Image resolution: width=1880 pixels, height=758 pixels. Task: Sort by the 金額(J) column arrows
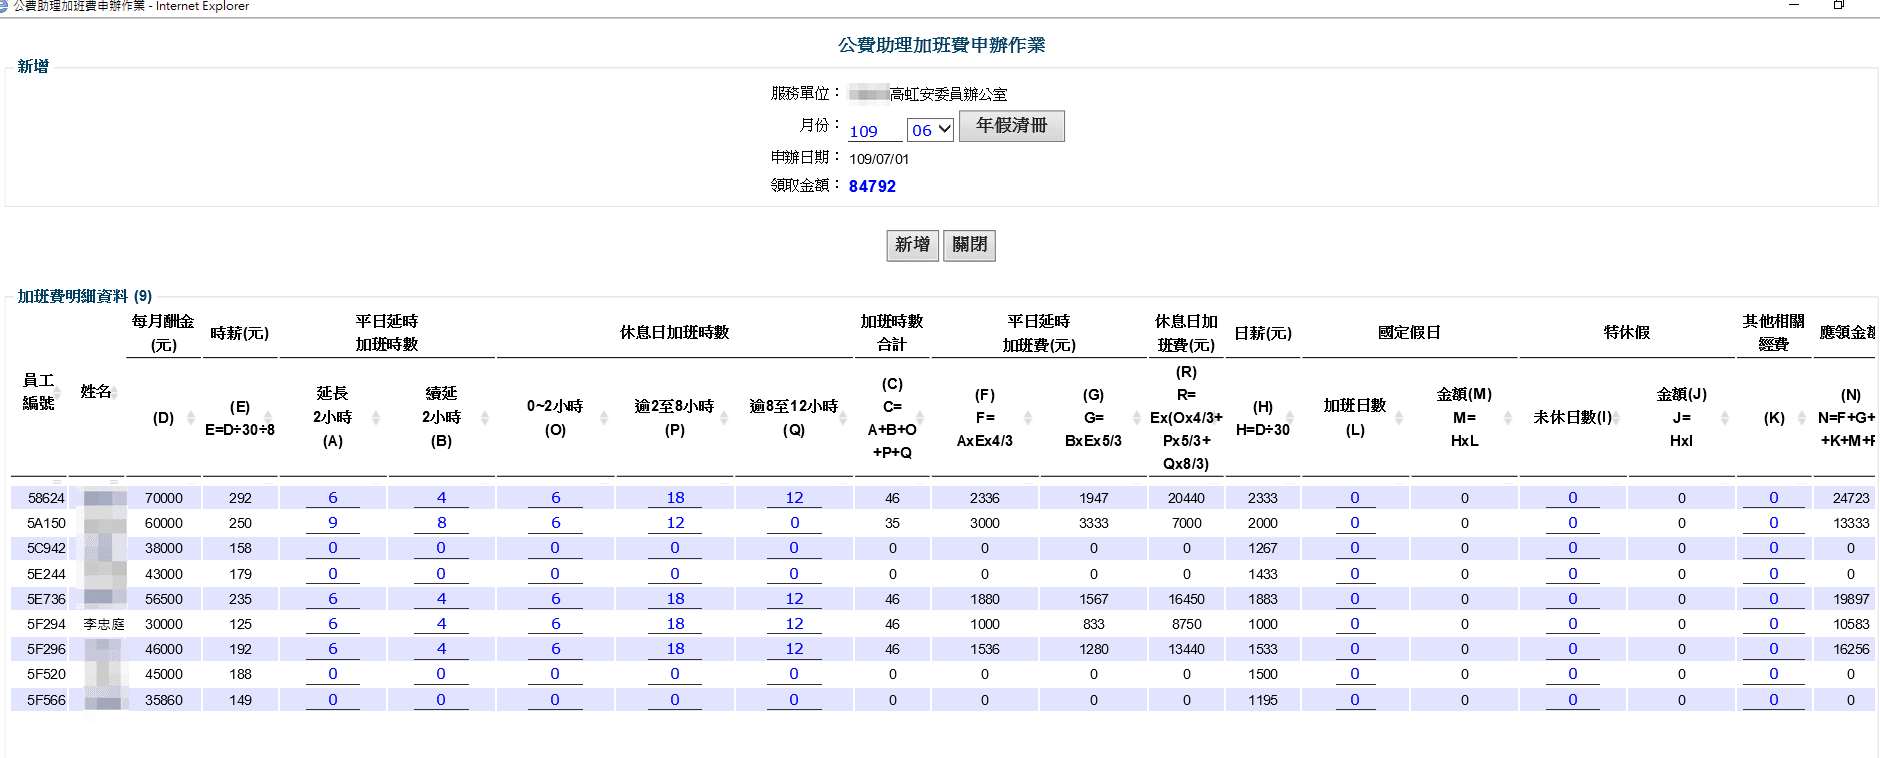click(x=1725, y=418)
